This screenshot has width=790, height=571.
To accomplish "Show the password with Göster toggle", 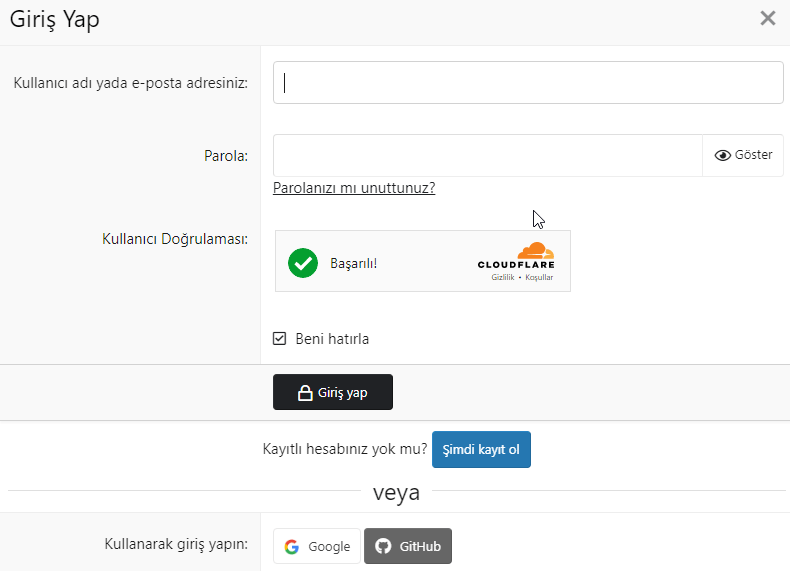I will (x=743, y=155).
